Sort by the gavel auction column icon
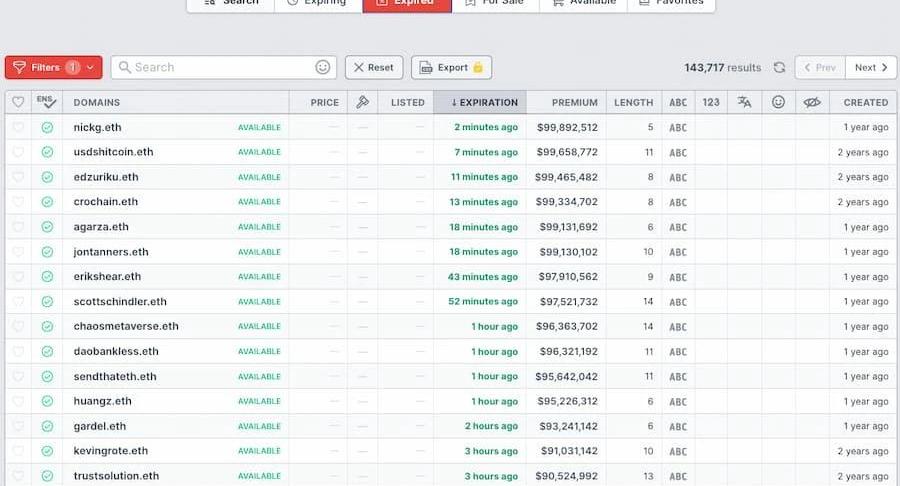900x486 pixels. tap(363, 102)
